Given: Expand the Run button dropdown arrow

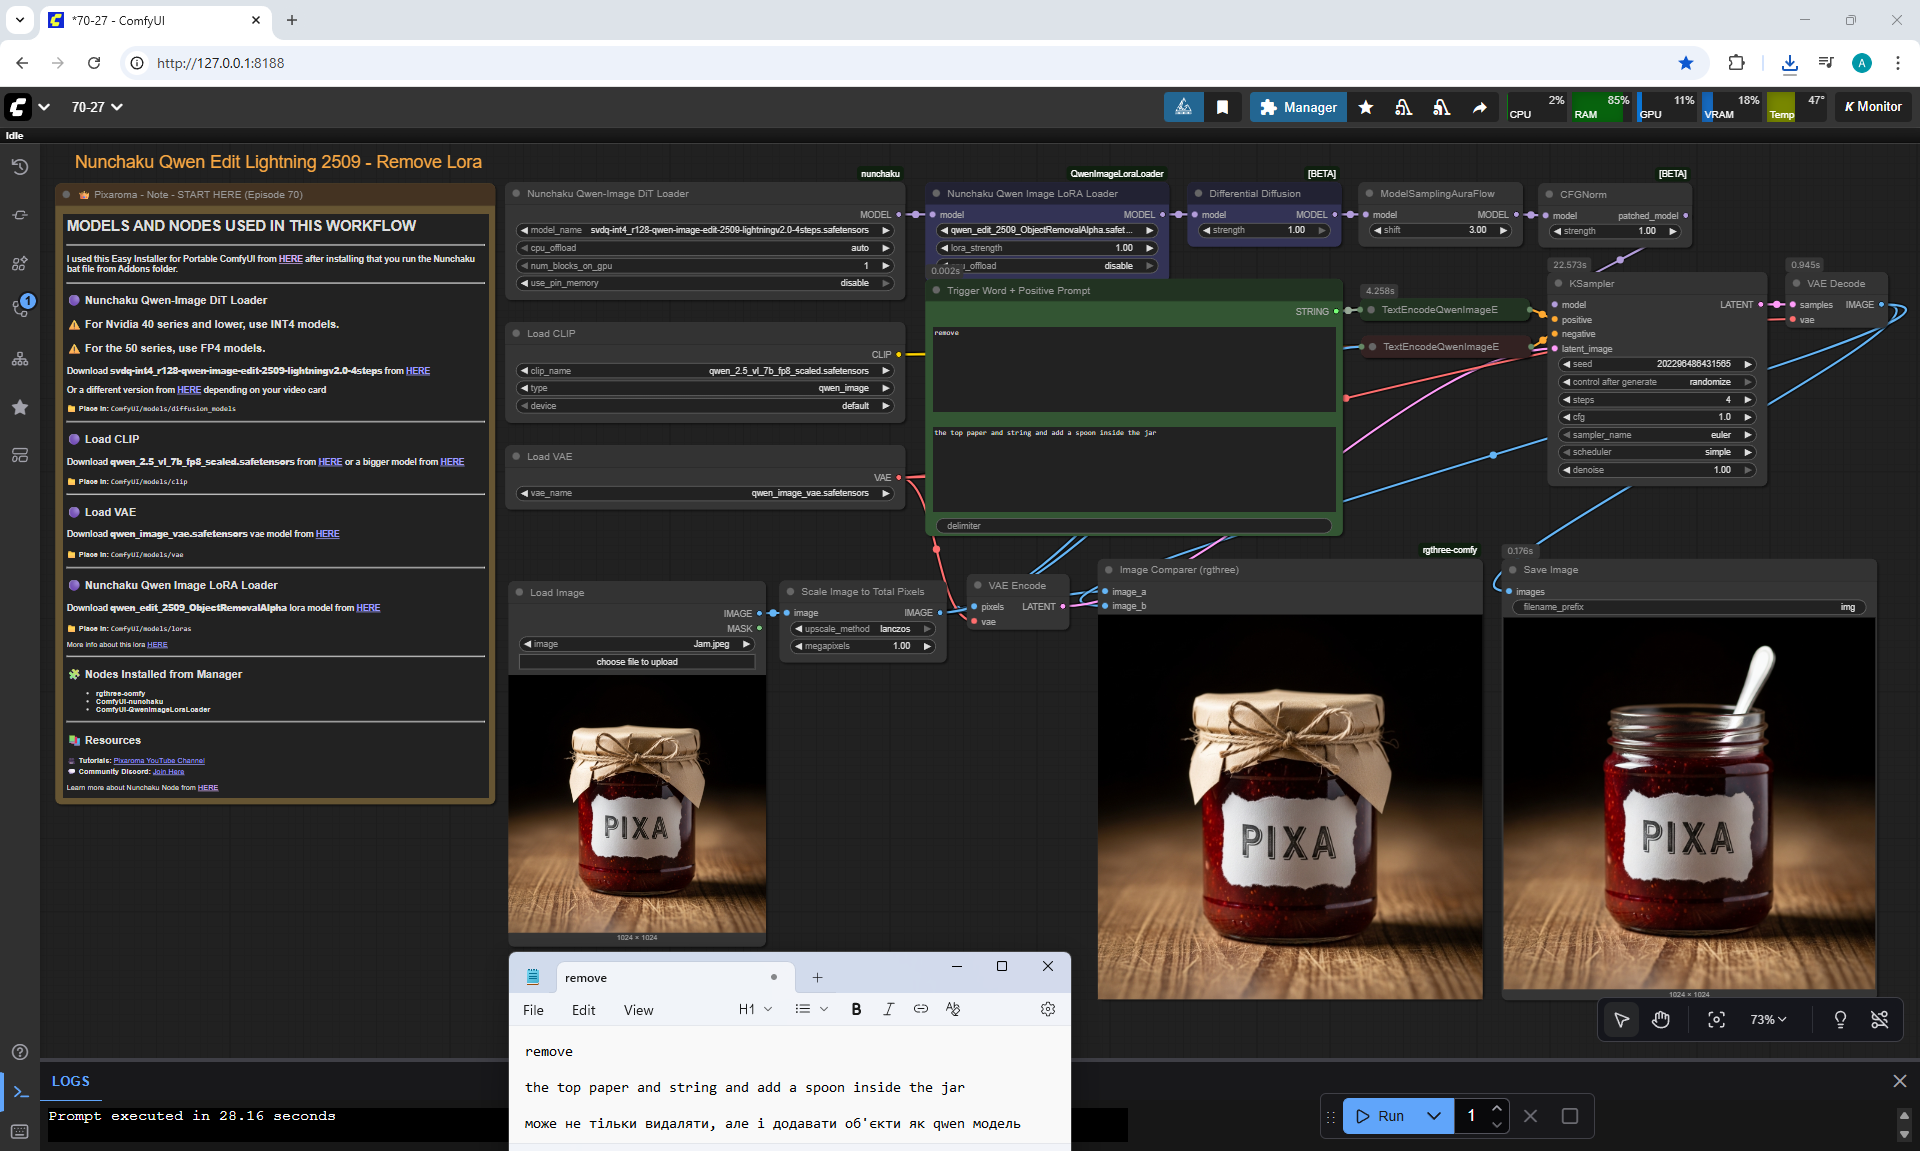Looking at the screenshot, I should pyautogui.click(x=1433, y=1116).
